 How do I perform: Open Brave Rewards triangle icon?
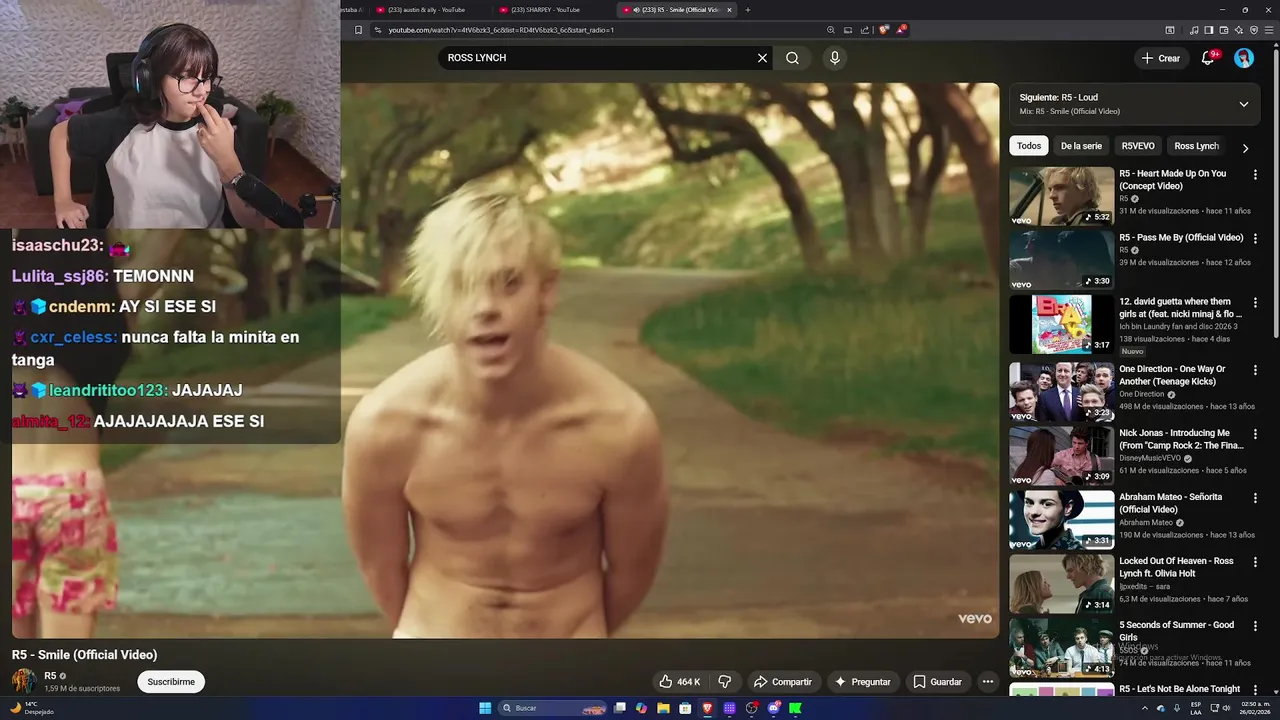tap(900, 30)
